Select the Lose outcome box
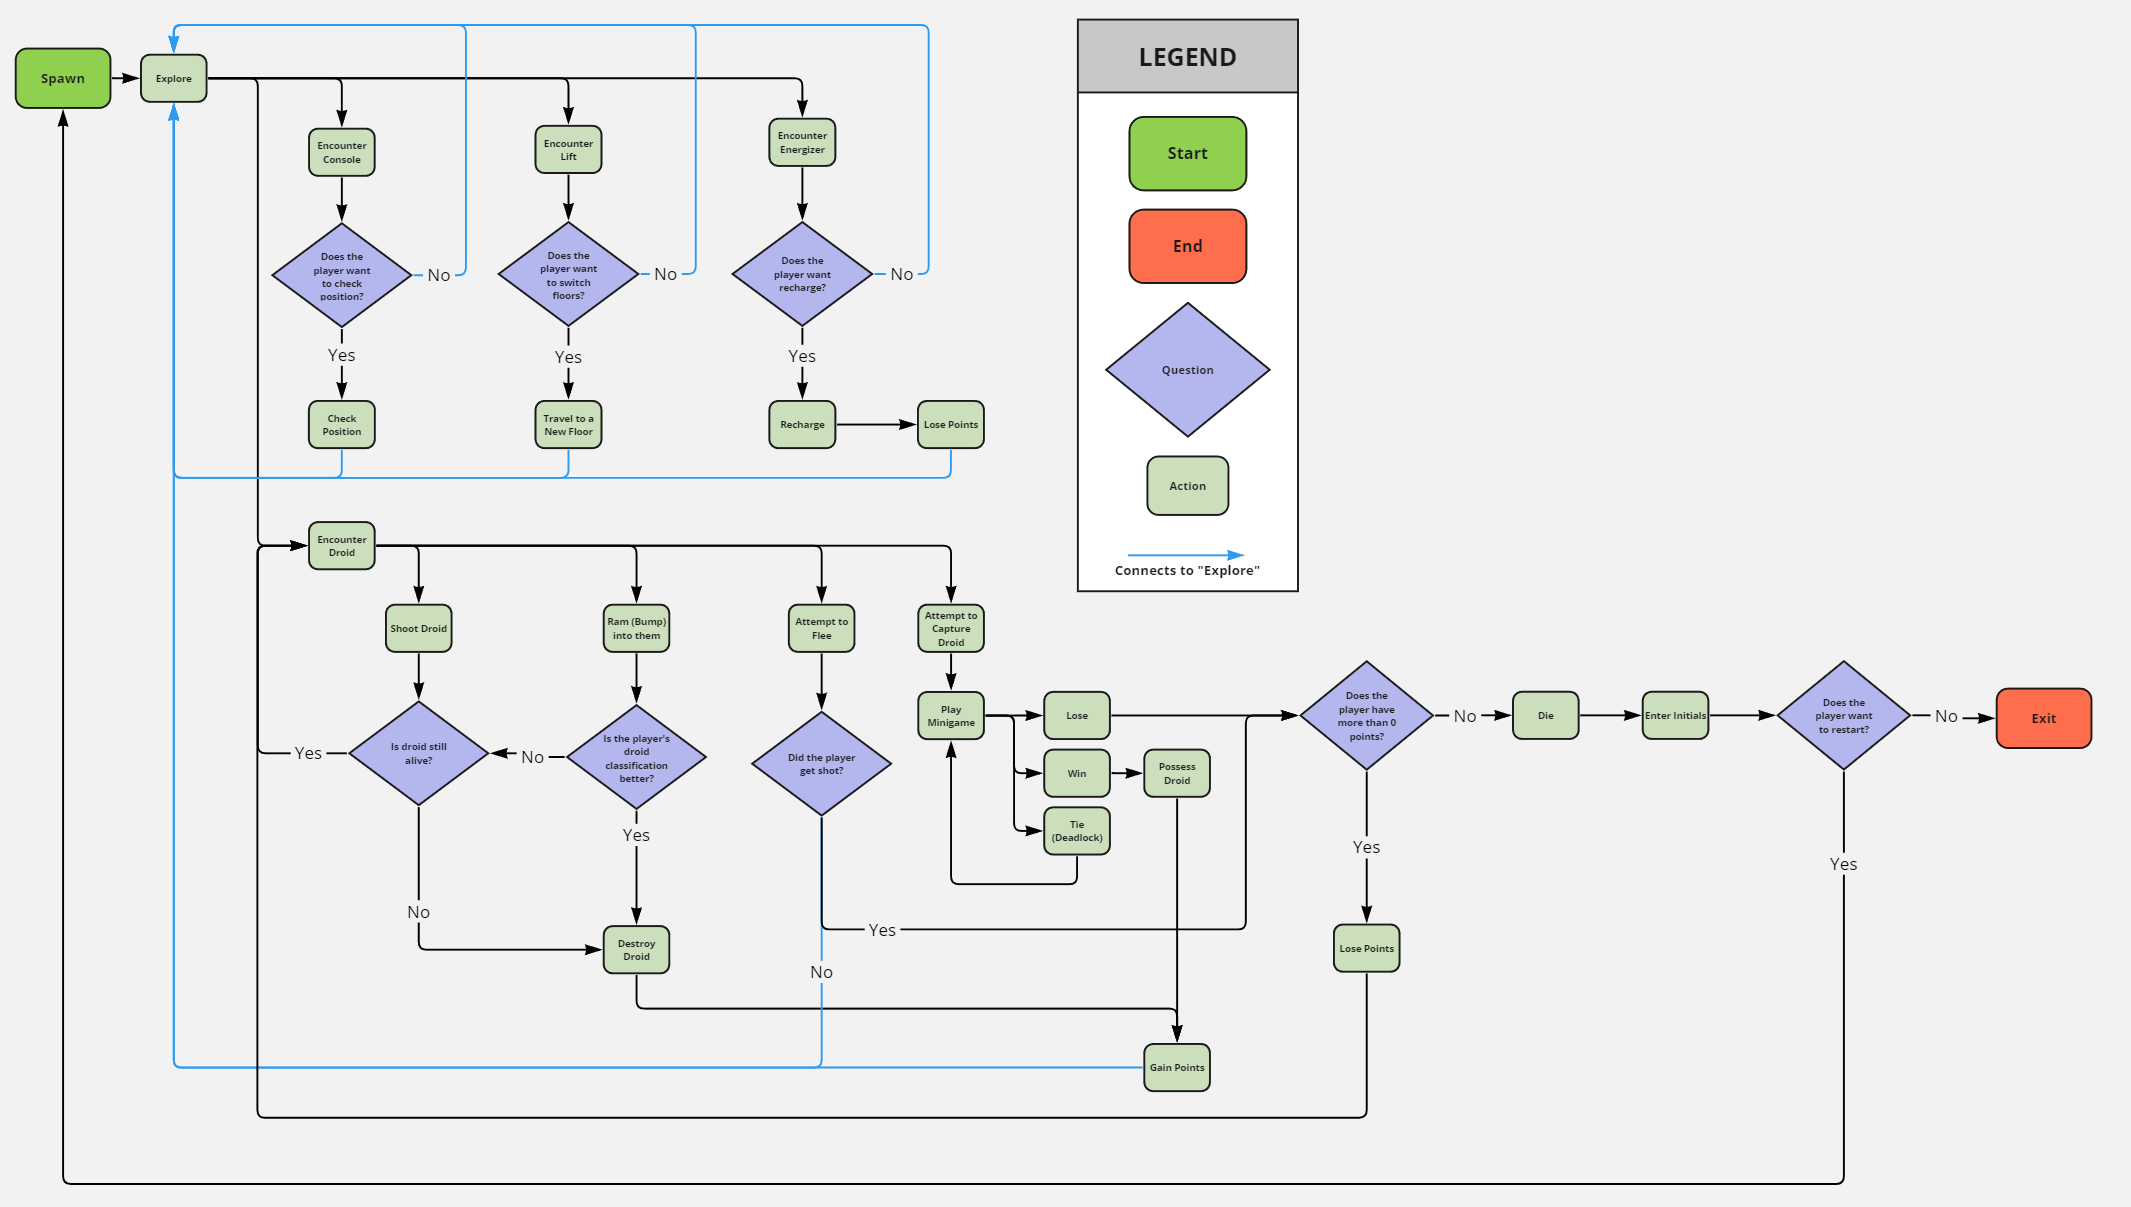This screenshot has width=2131, height=1207. [1077, 716]
